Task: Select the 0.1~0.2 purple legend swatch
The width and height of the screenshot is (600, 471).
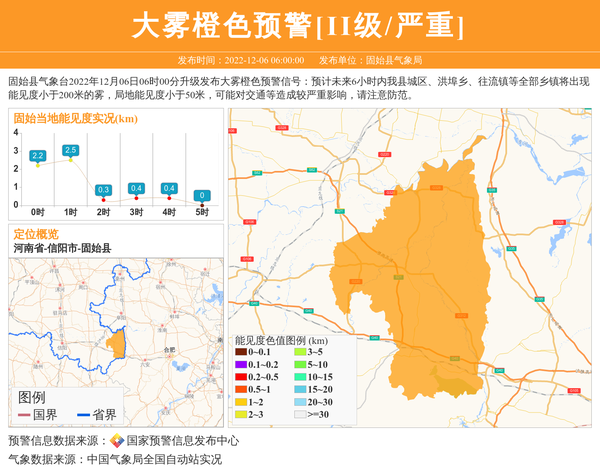Action: tap(241, 365)
